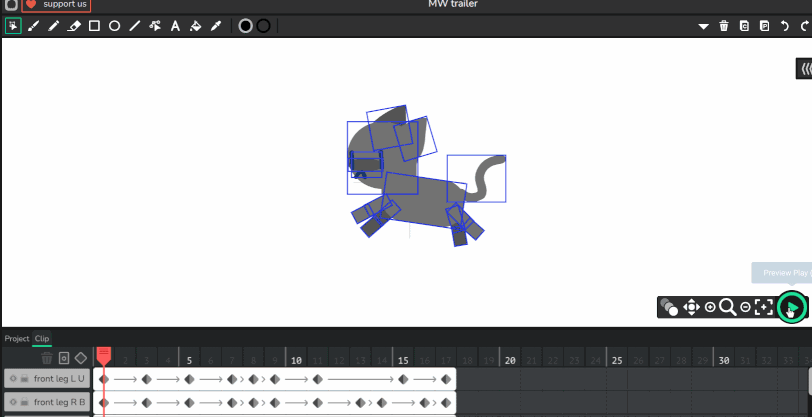
Task: Click the trash delete icon in top toolbar
Action: pos(724,26)
